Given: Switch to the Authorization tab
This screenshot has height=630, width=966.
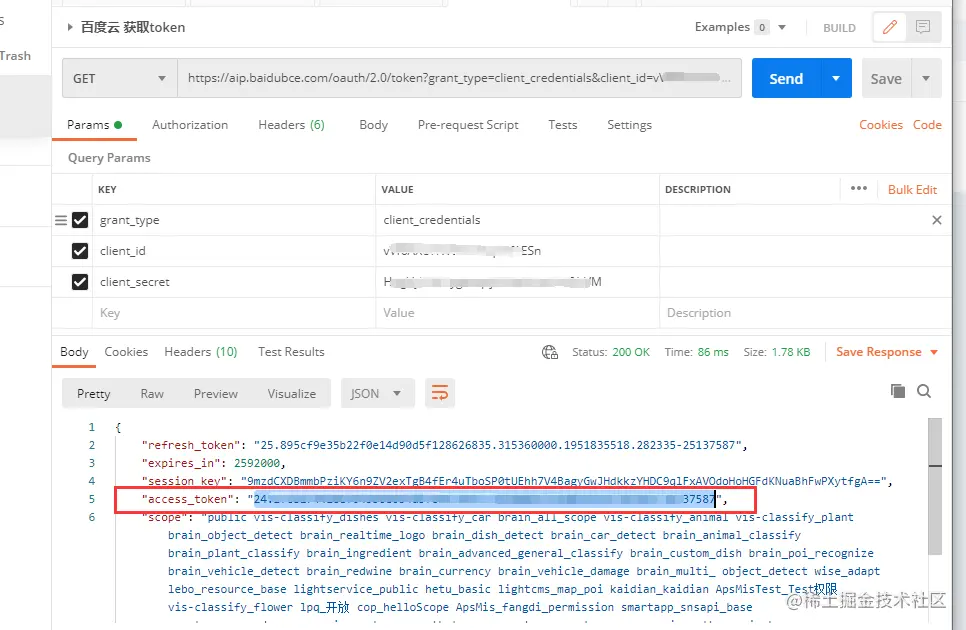Looking at the screenshot, I should tap(190, 124).
